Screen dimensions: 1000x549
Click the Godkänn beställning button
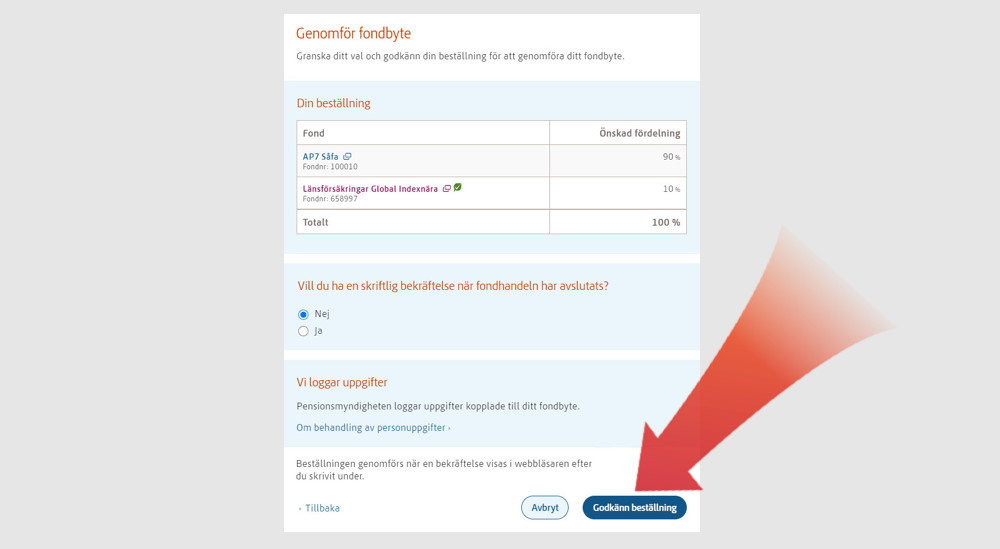[x=634, y=508]
